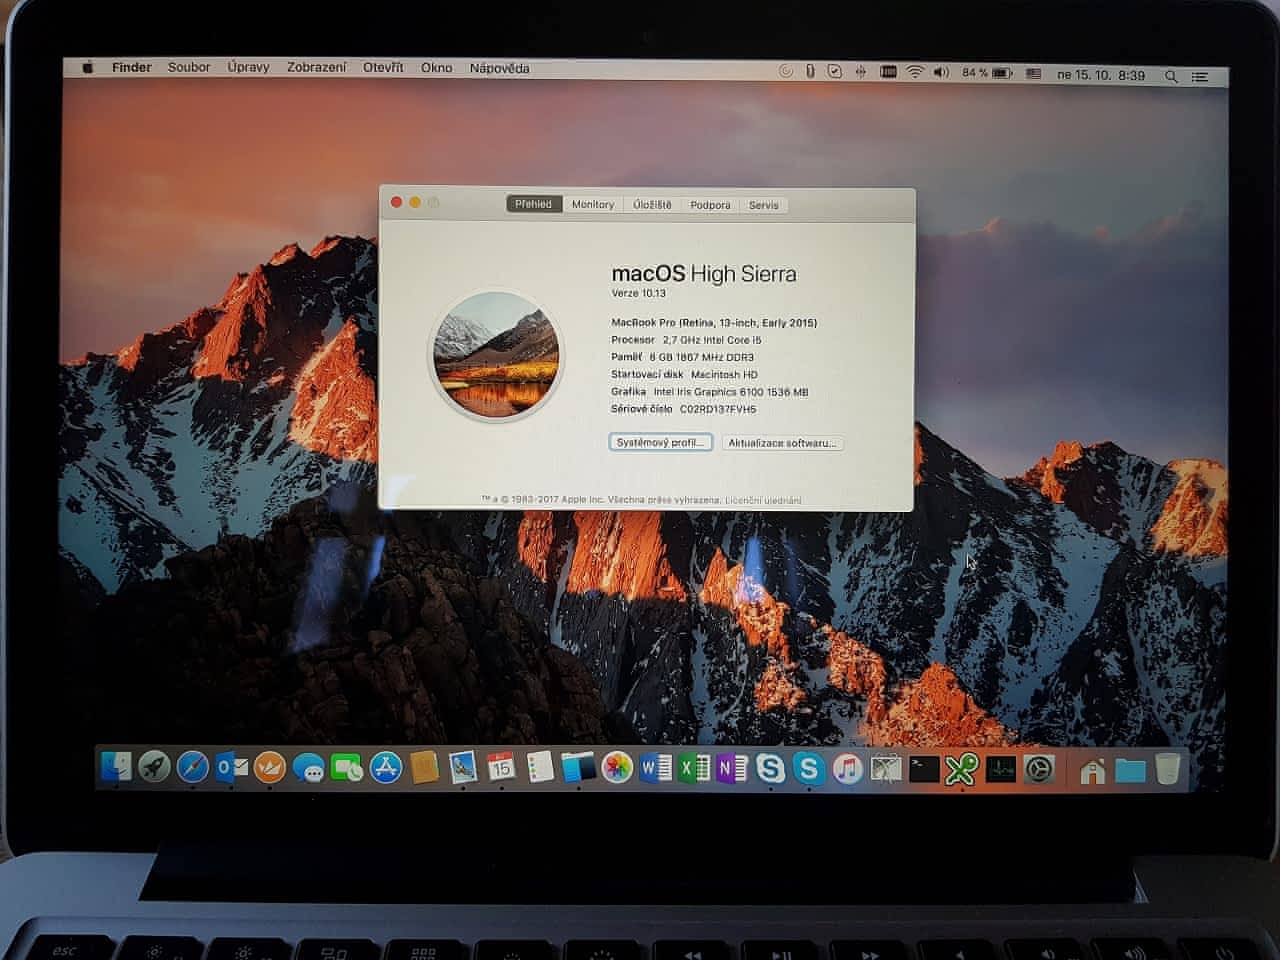The width and height of the screenshot is (1280, 960).
Task: Open Microsoft OneNote in the Dock
Action: [732, 768]
